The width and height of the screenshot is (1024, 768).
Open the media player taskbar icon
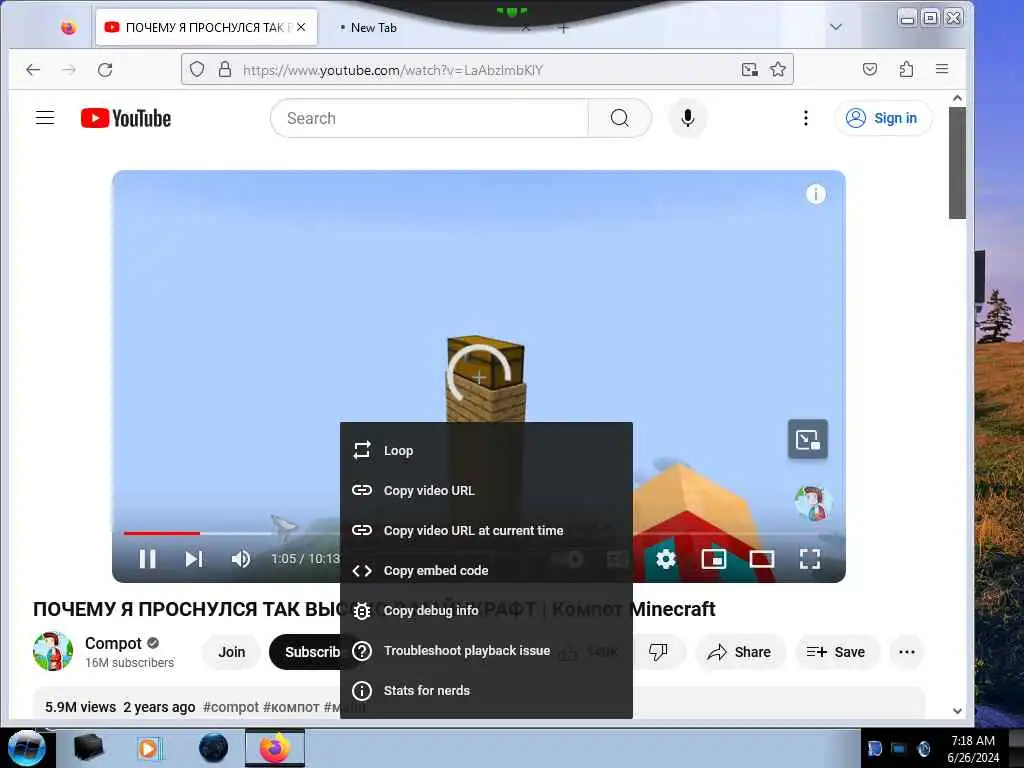pyautogui.click(x=149, y=748)
